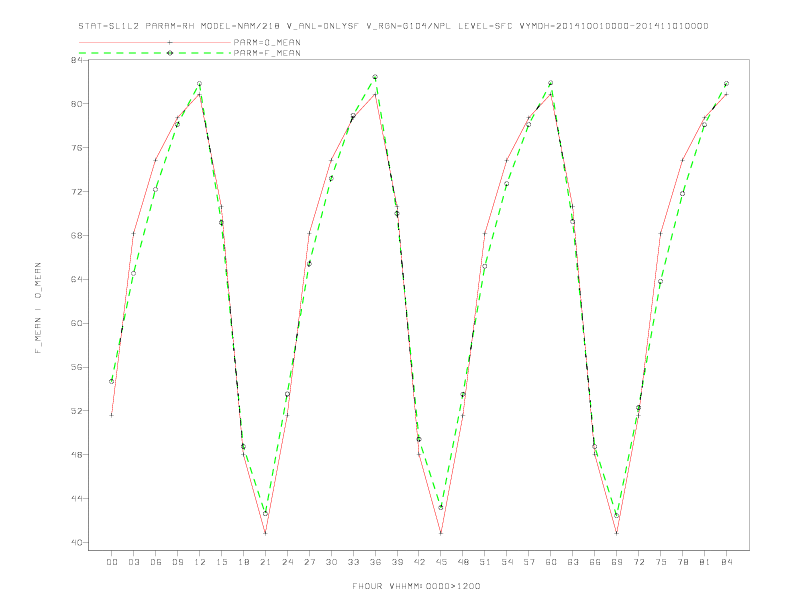The image size is (792, 612).
Task: Click y-axis tick label 80
Action: (x=77, y=104)
